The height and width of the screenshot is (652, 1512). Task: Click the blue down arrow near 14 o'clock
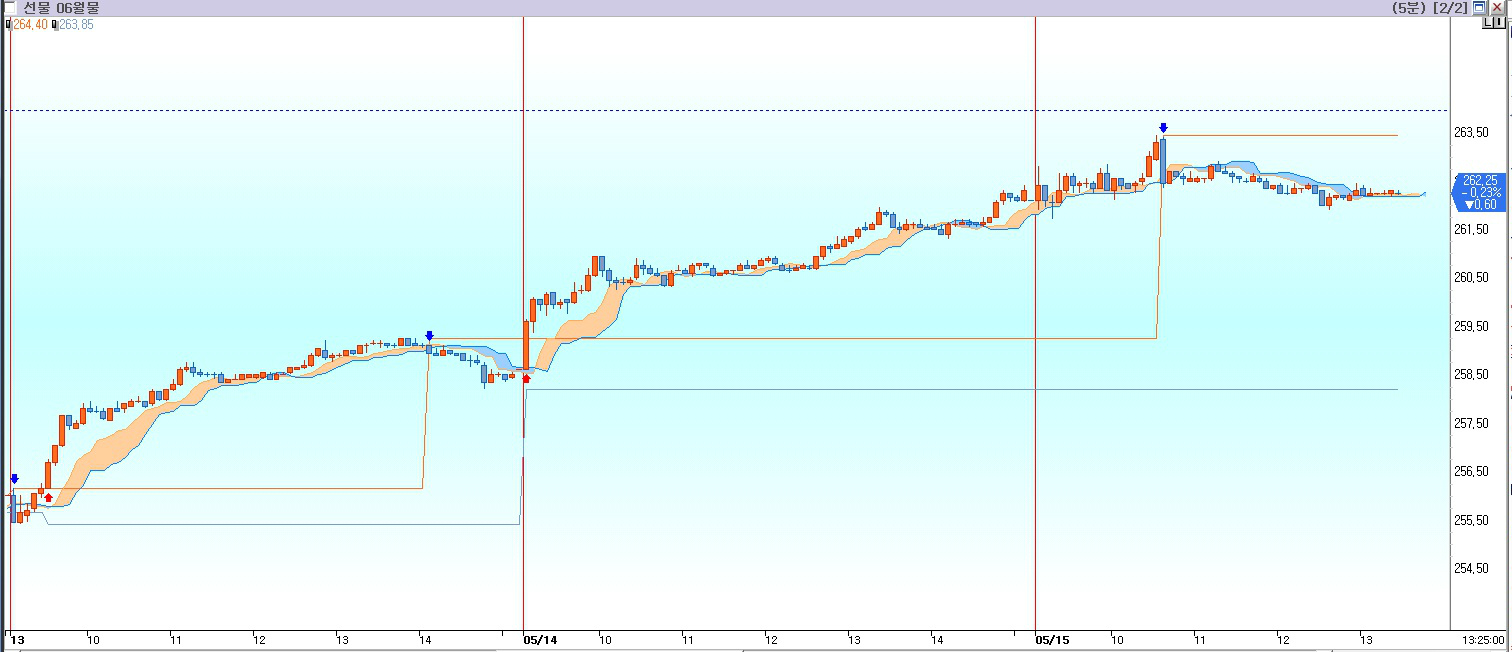(429, 336)
